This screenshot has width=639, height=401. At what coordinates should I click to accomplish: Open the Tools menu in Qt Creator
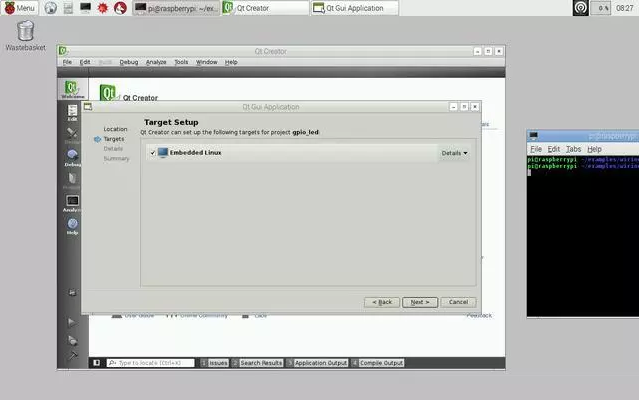click(180, 62)
